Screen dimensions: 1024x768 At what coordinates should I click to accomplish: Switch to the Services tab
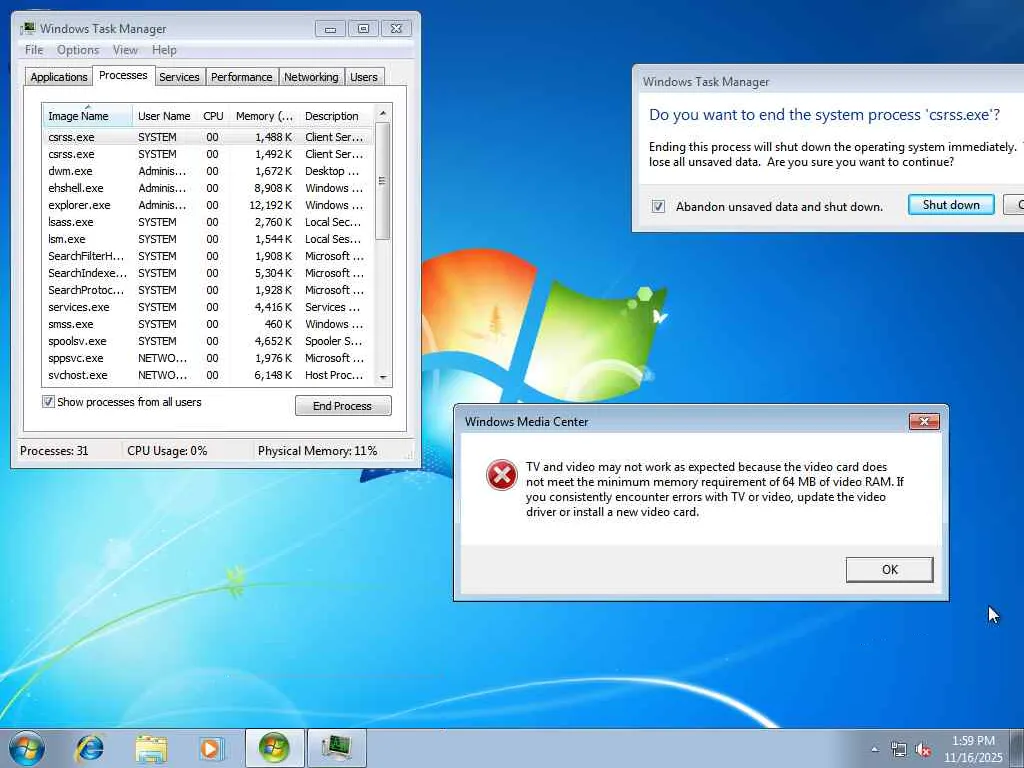click(x=179, y=77)
